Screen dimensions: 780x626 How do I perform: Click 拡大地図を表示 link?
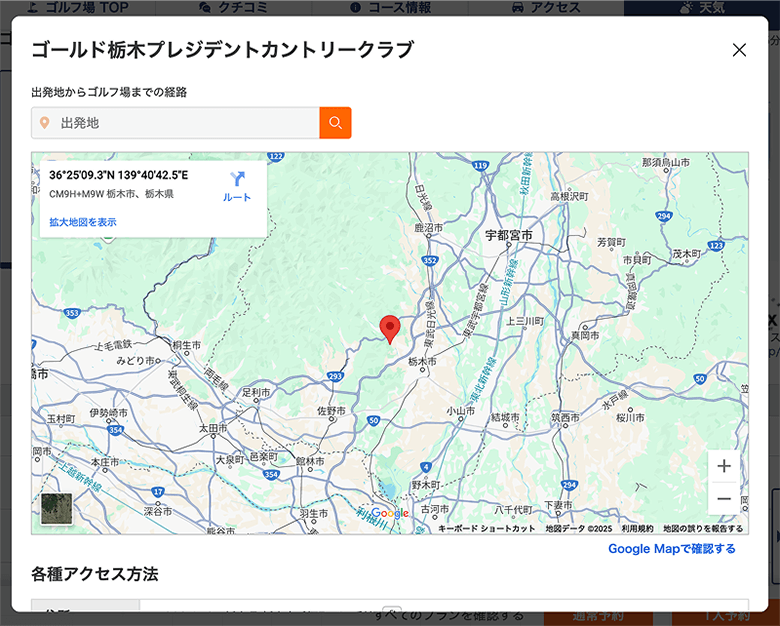point(83,222)
